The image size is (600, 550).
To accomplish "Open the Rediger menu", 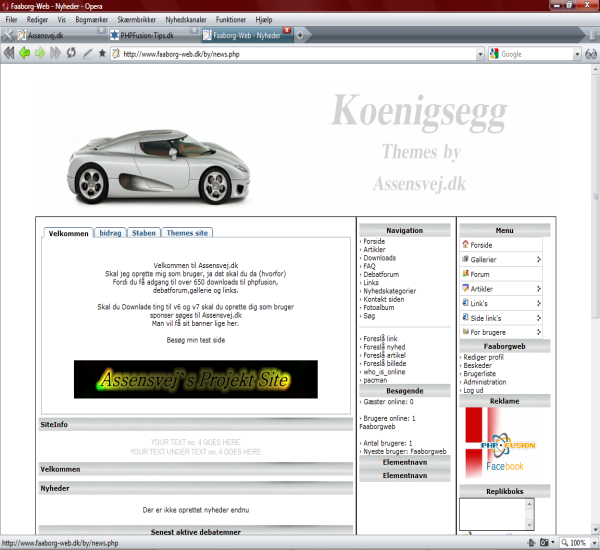I will [x=37, y=20].
